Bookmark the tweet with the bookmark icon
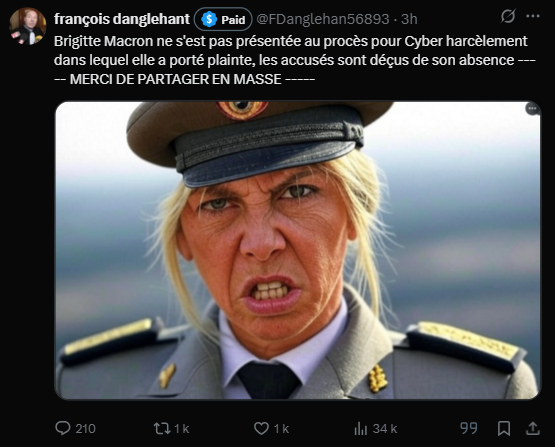This screenshot has width=555, height=447. pos(504,429)
